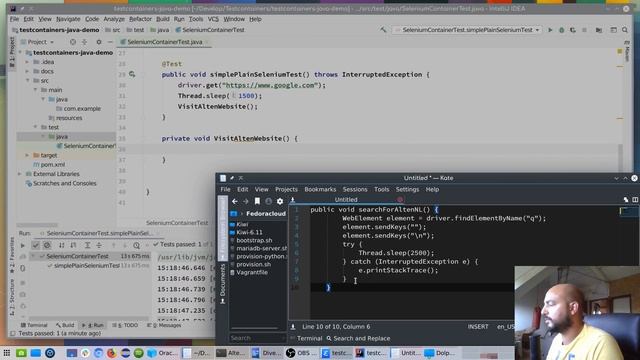
Task: Open the Terminal tool window in IntelliJ
Action: point(34,325)
